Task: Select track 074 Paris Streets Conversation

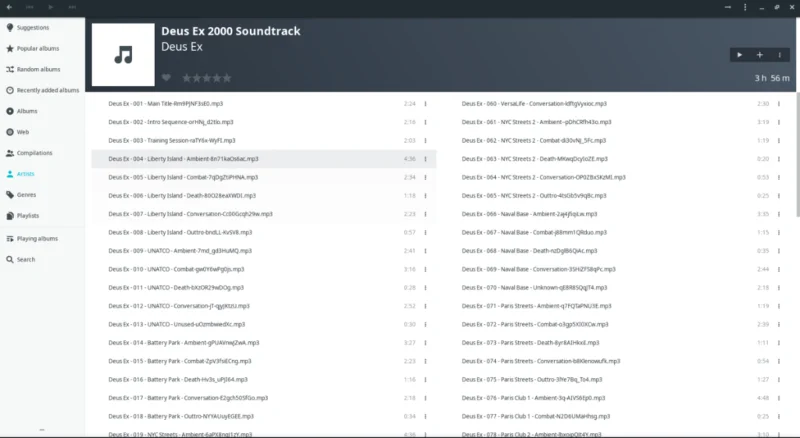Action: (x=617, y=361)
